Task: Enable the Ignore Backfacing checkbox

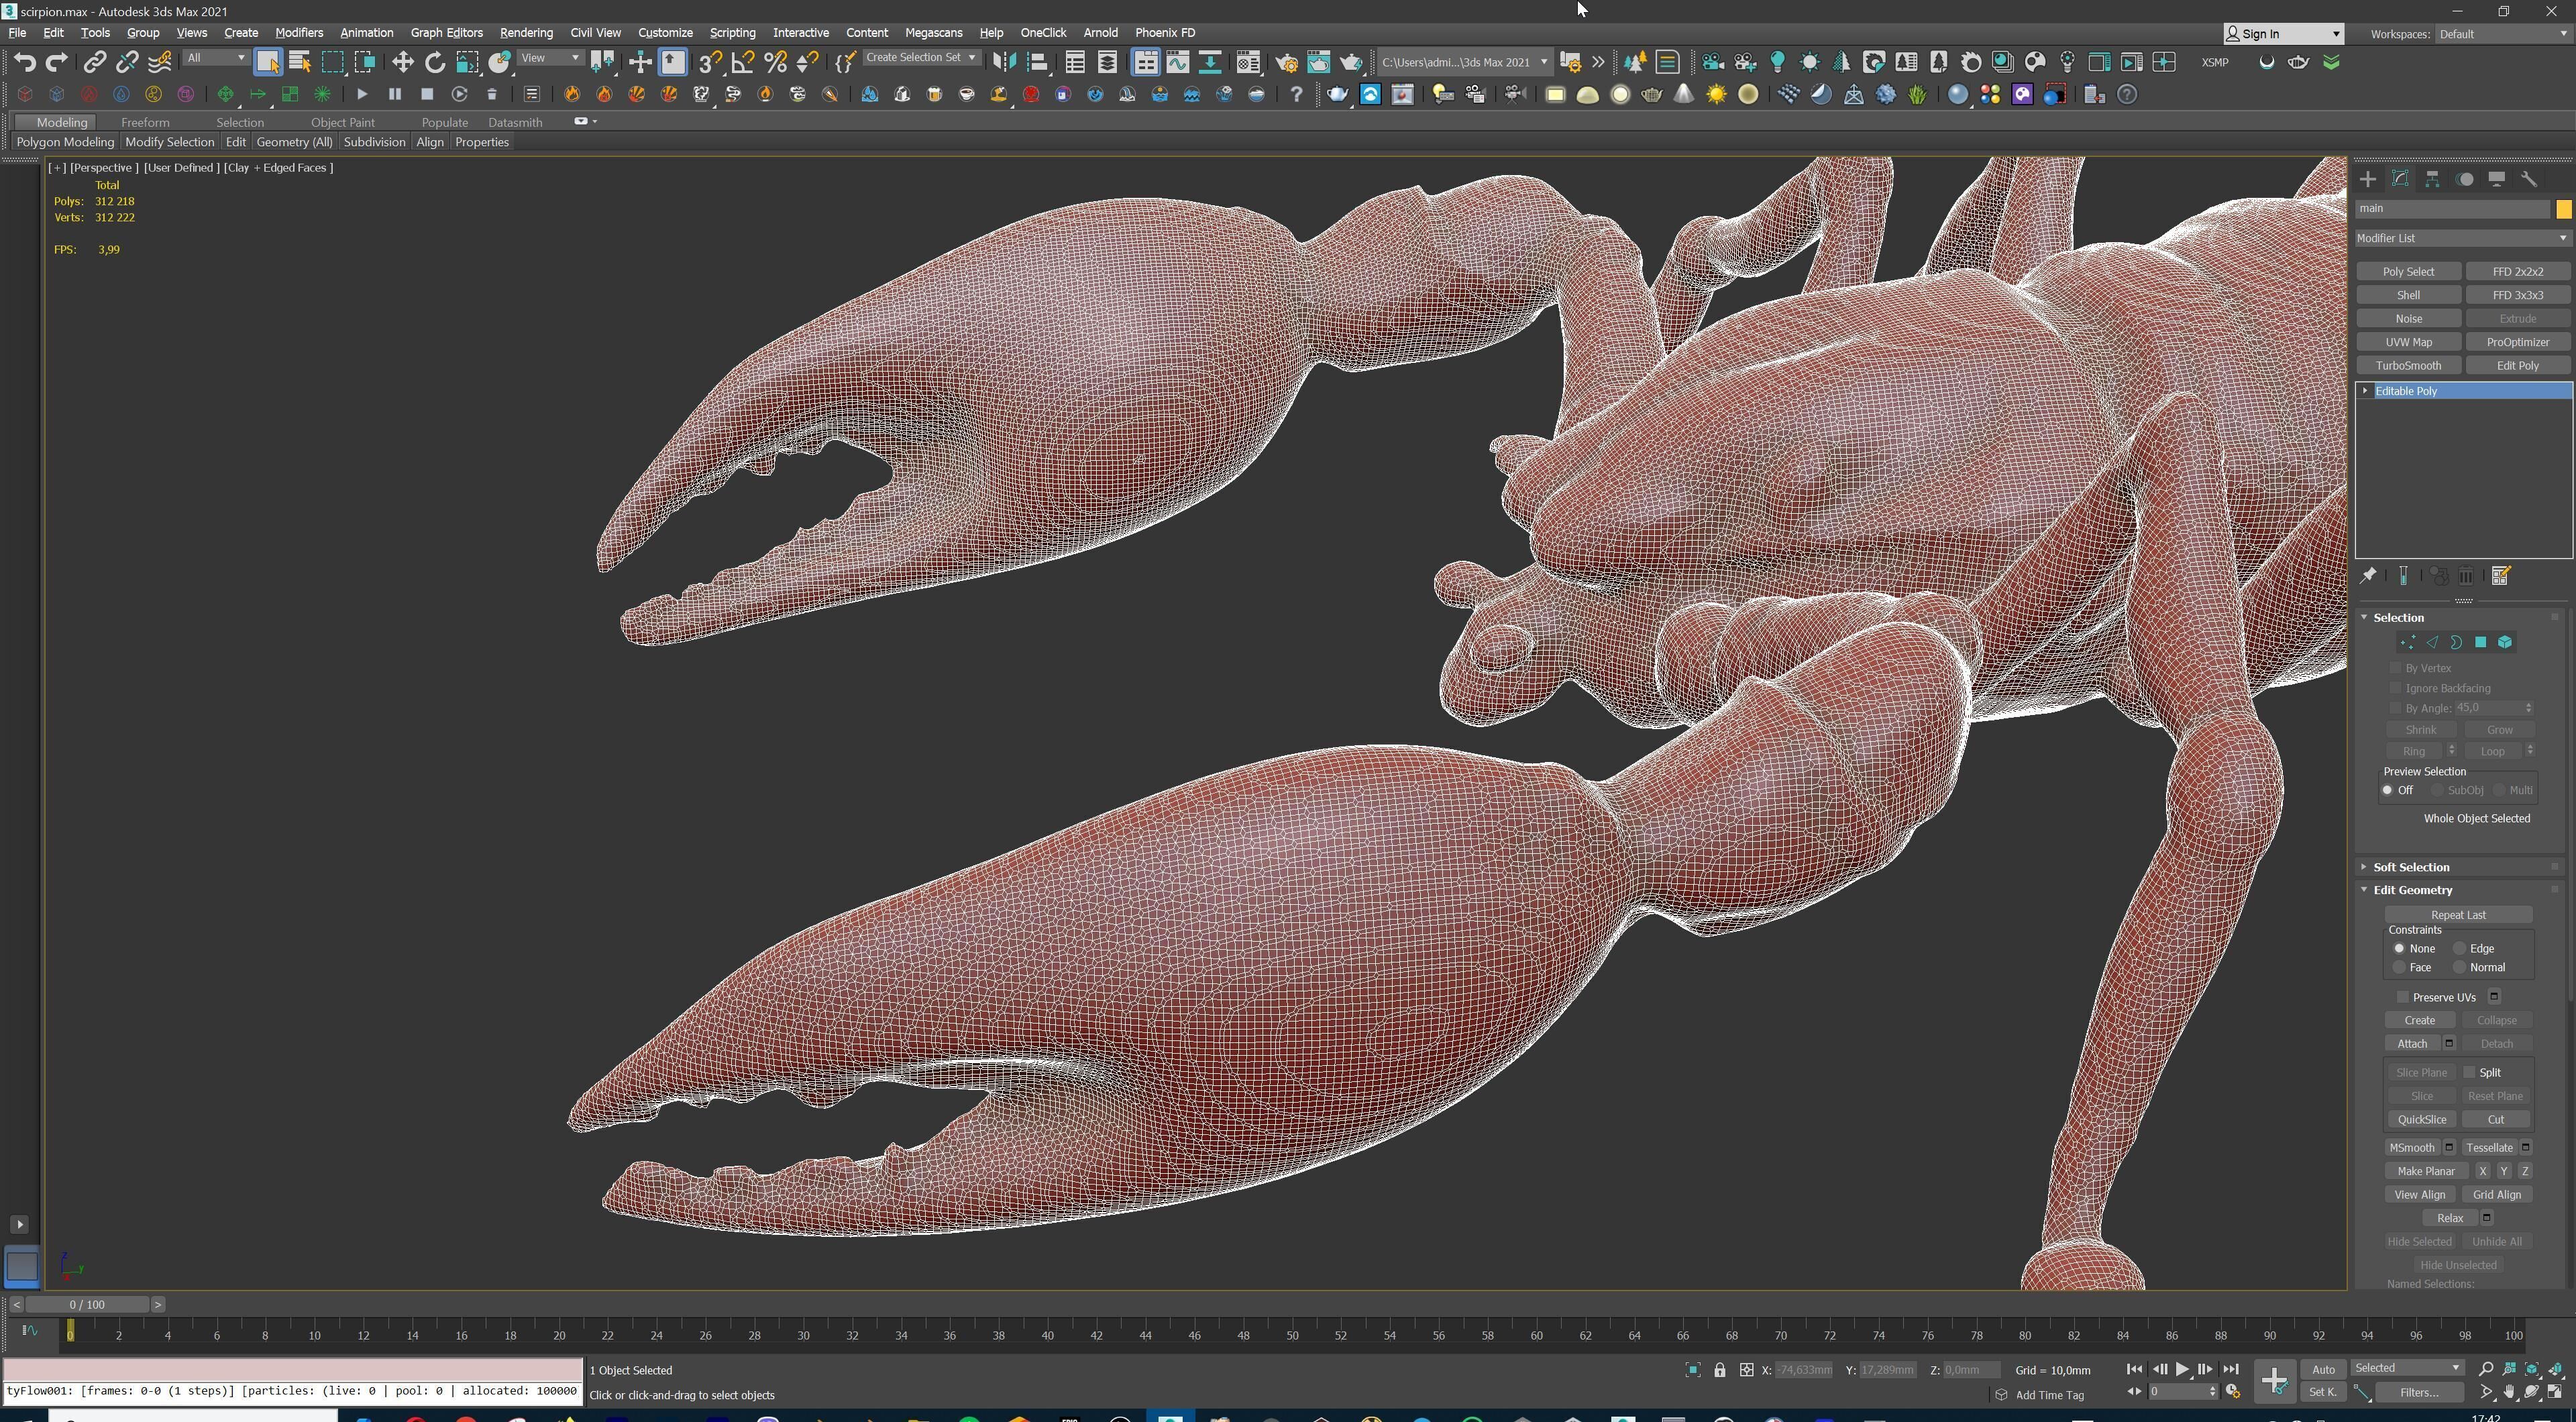Action: tap(2395, 688)
